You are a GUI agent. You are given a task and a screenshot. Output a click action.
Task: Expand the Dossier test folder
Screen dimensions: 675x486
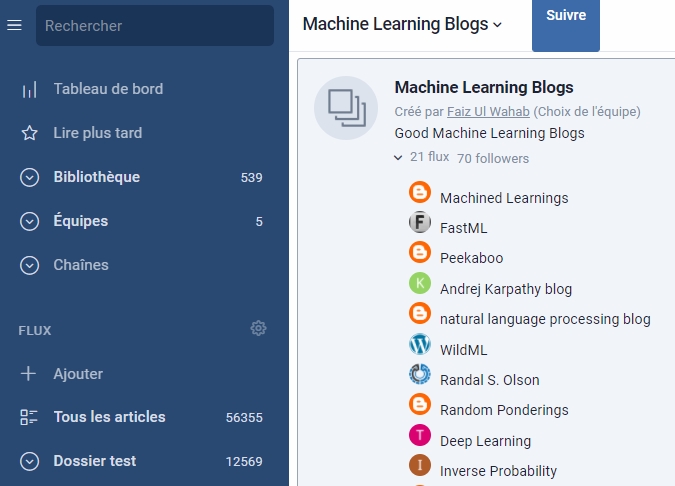pos(29,461)
